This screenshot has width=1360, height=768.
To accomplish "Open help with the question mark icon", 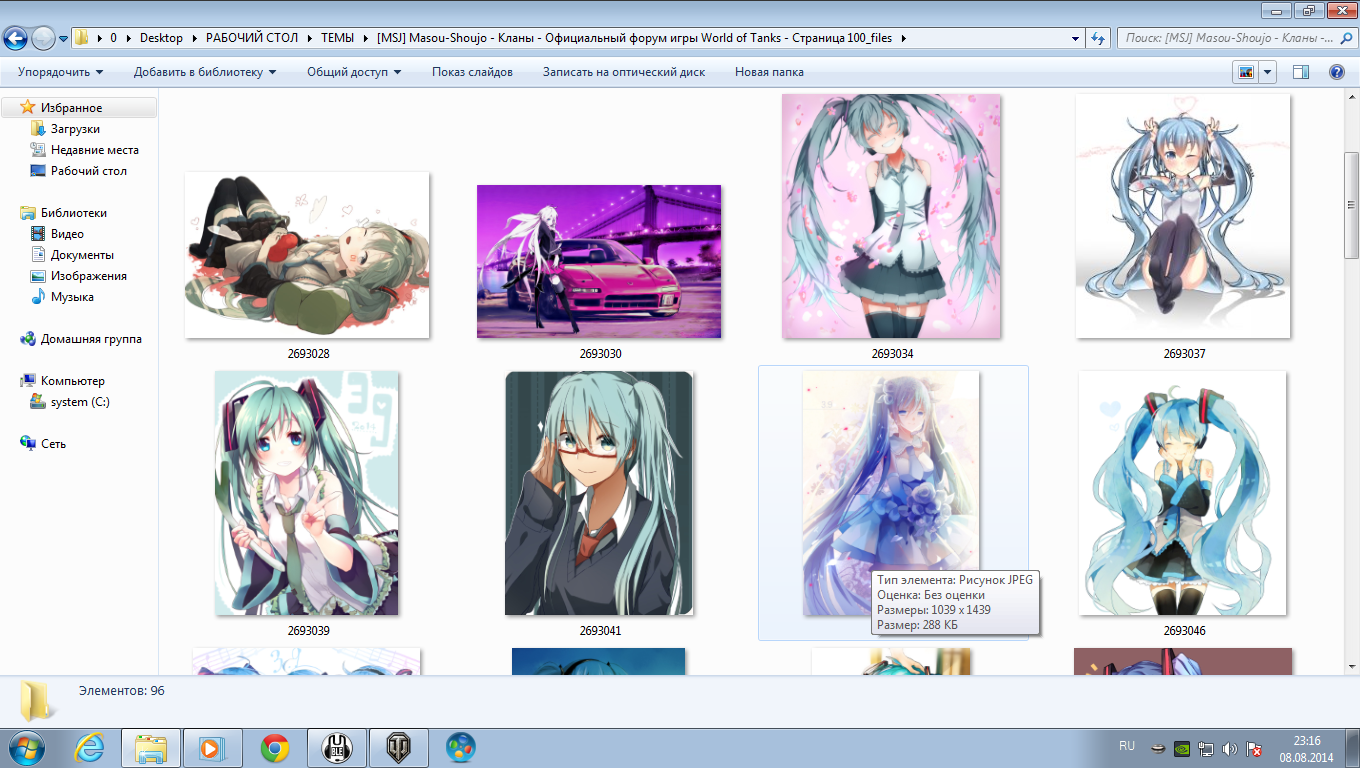I will (1336, 72).
